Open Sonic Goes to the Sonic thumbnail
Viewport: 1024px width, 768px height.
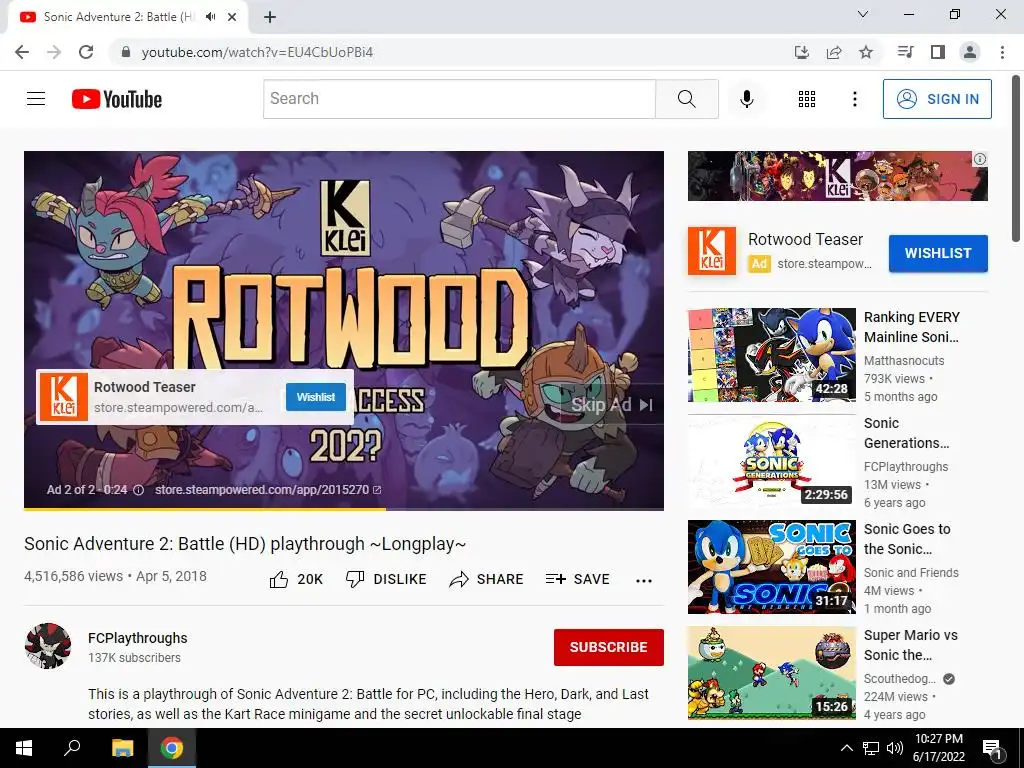[x=771, y=567]
